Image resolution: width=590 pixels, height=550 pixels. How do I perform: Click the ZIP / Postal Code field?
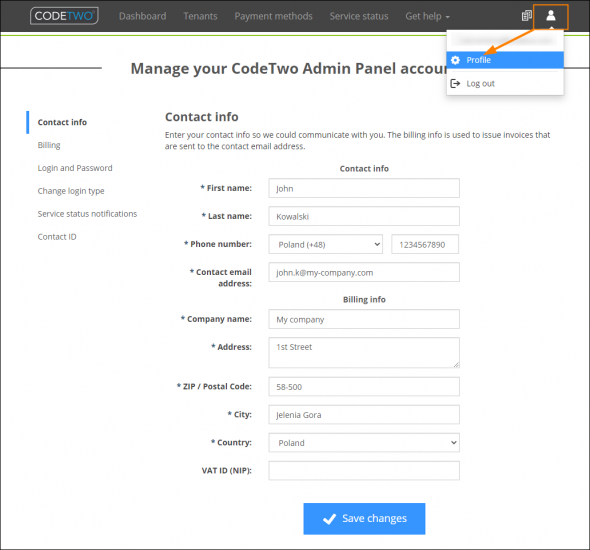coord(364,387)
